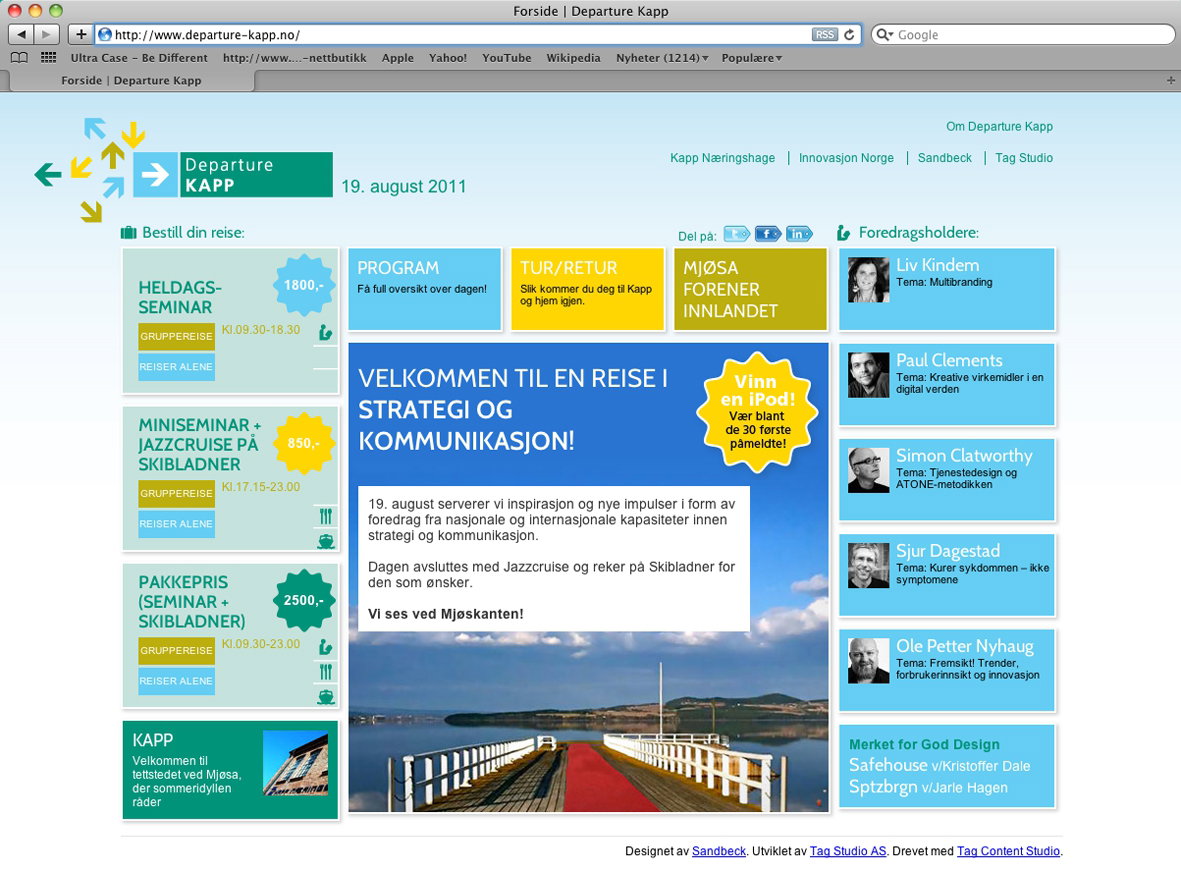This screenshot has height=871, width=1181.
Task: Open the TUR/RETUR tile
Action: tap(587, 289)
